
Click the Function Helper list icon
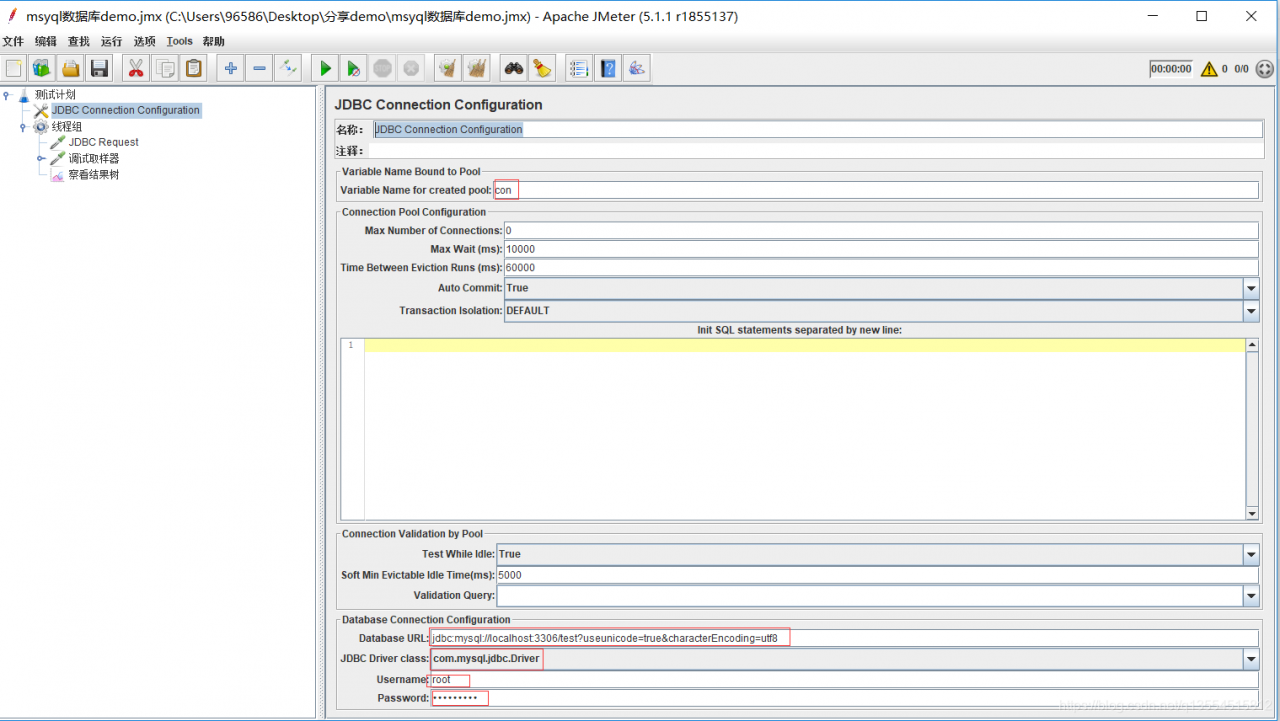(578, 68)
